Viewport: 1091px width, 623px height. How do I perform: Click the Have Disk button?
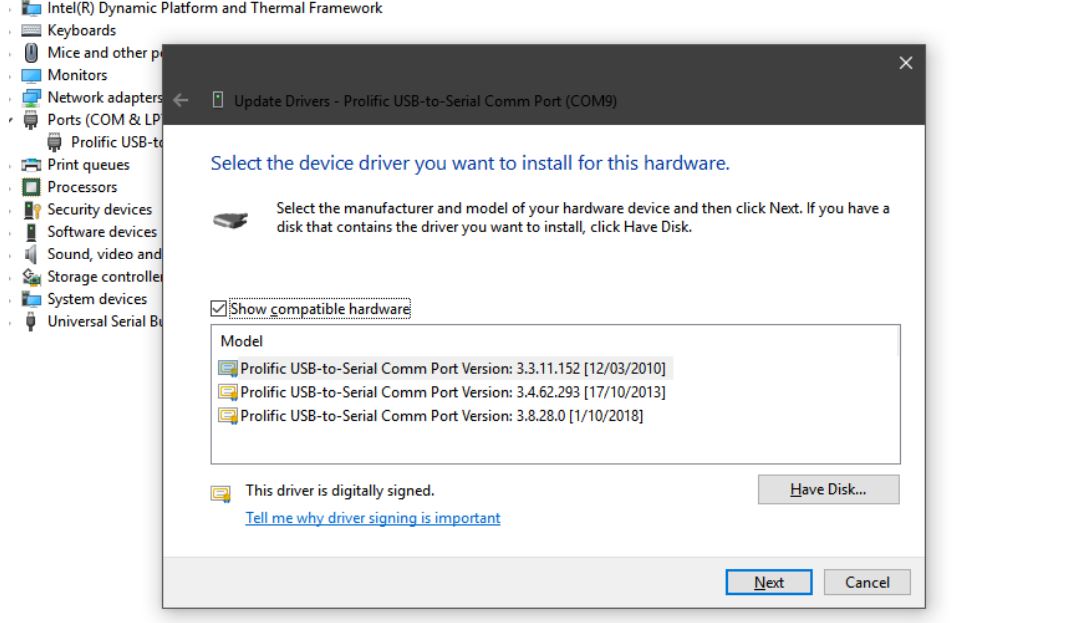828,489
